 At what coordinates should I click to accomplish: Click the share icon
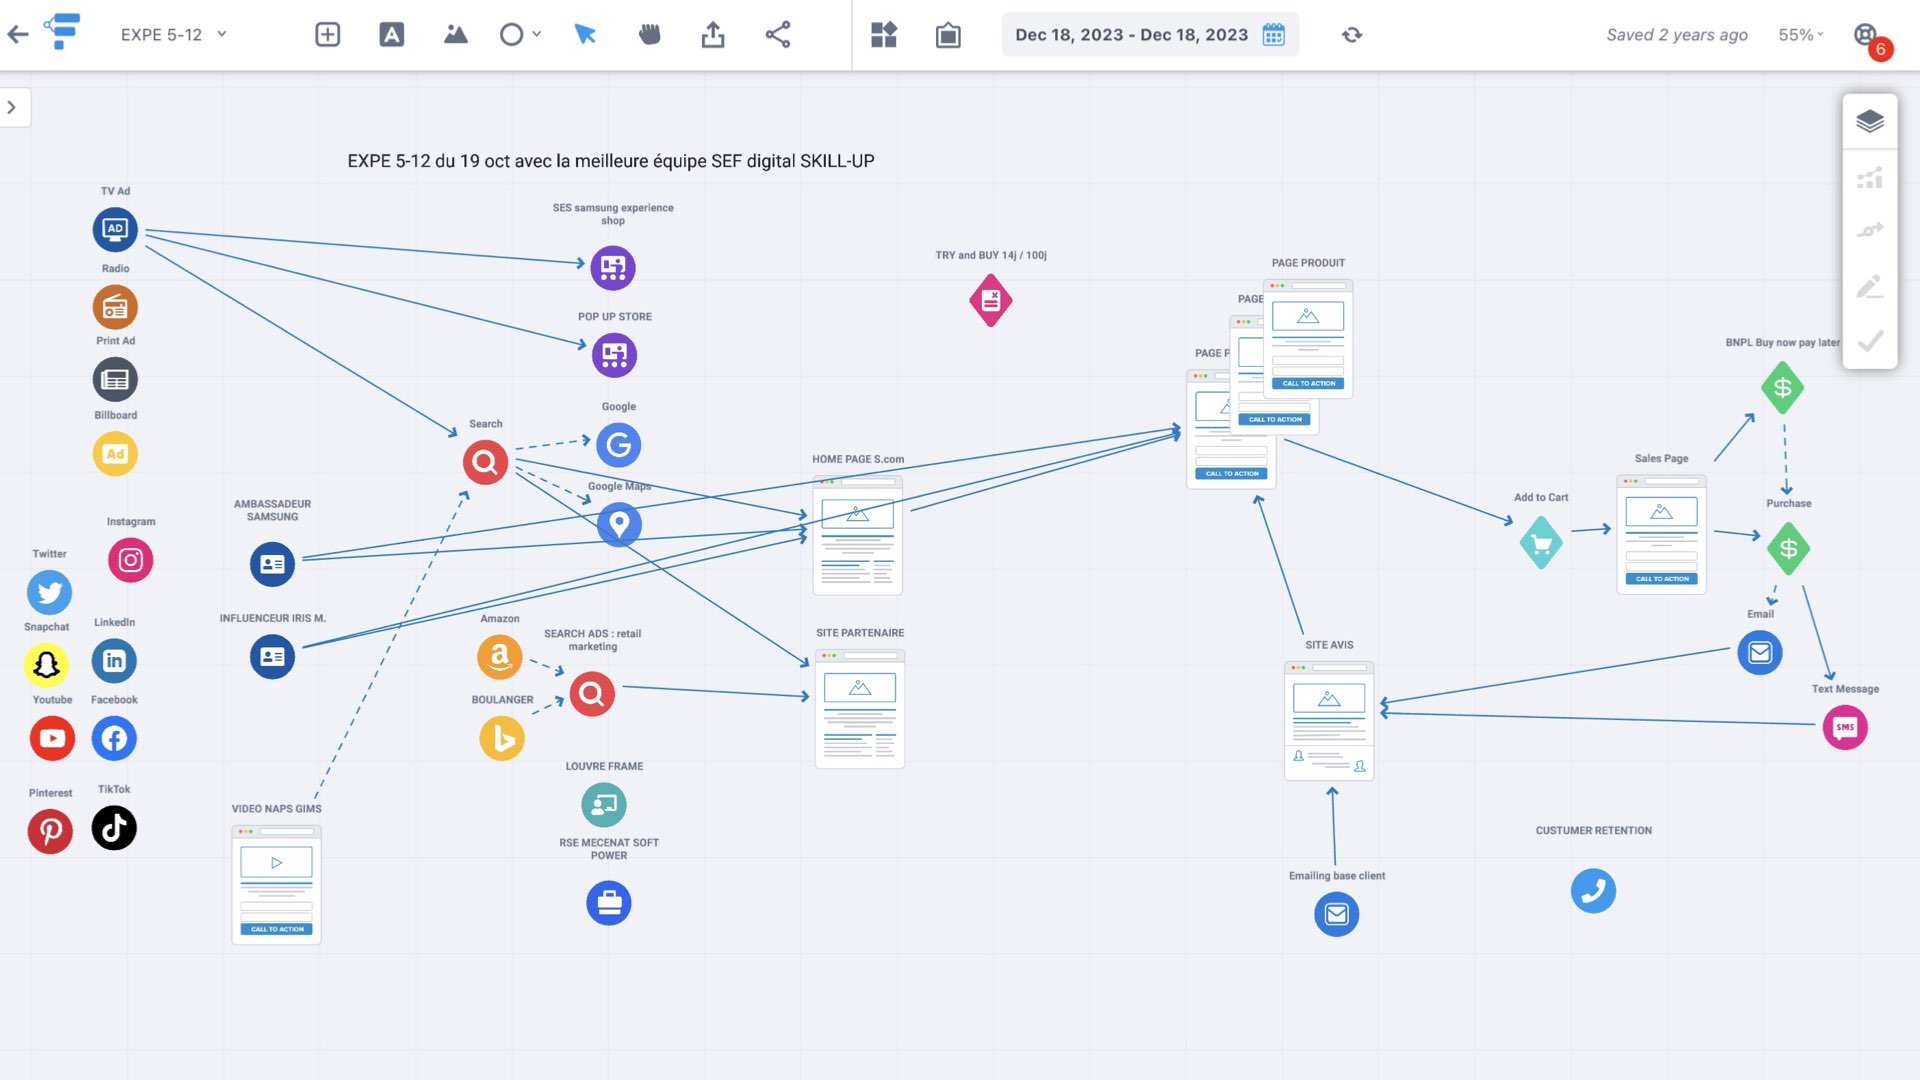778,34
